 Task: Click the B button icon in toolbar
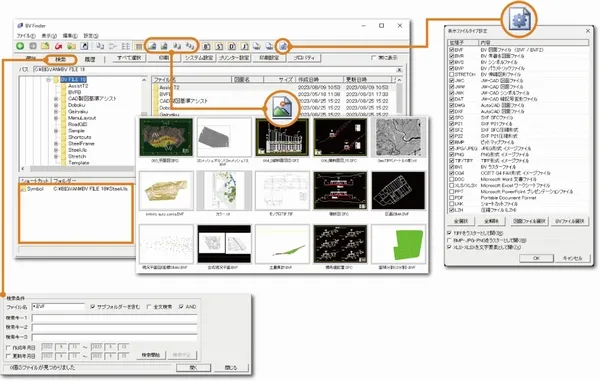(206, 47)
